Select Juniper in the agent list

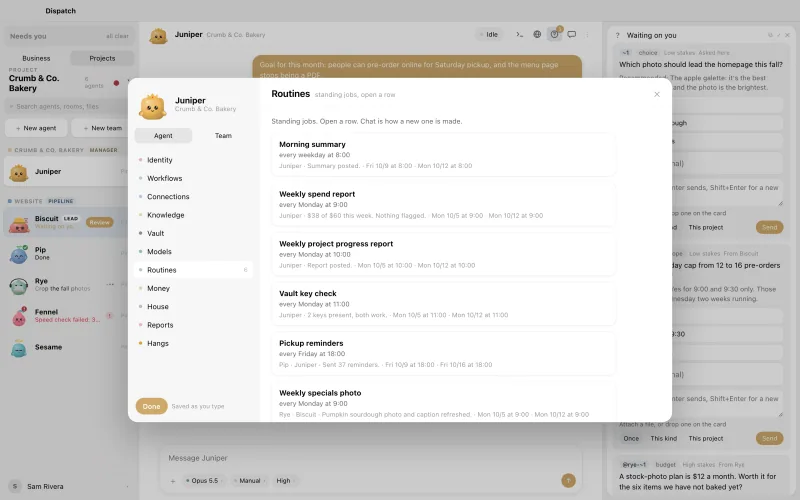(66, 172)
